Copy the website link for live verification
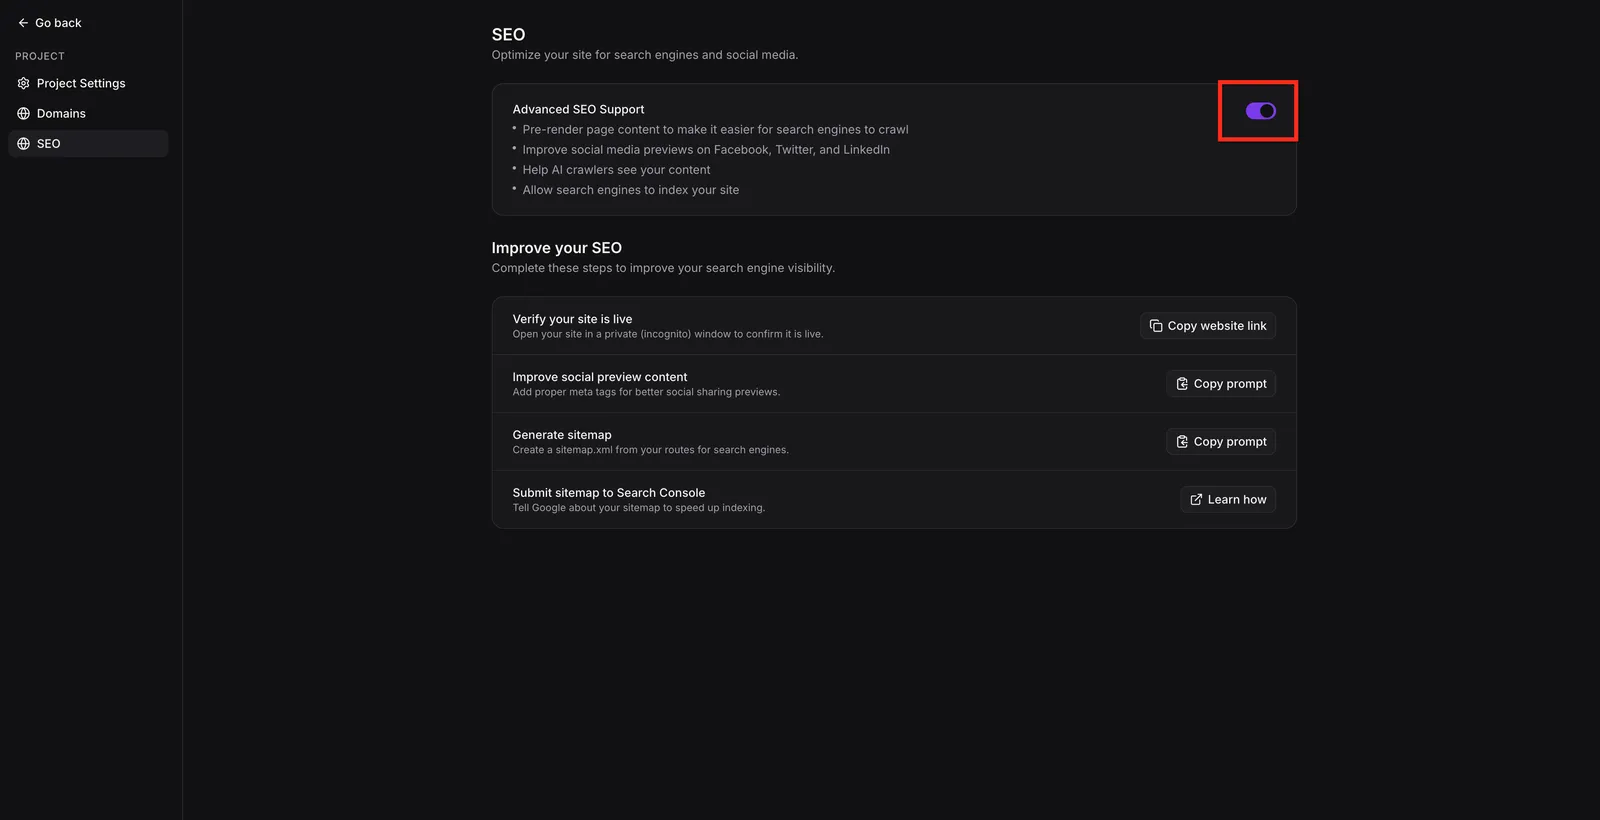1600x820 pixels. [x=1208, y=326]
